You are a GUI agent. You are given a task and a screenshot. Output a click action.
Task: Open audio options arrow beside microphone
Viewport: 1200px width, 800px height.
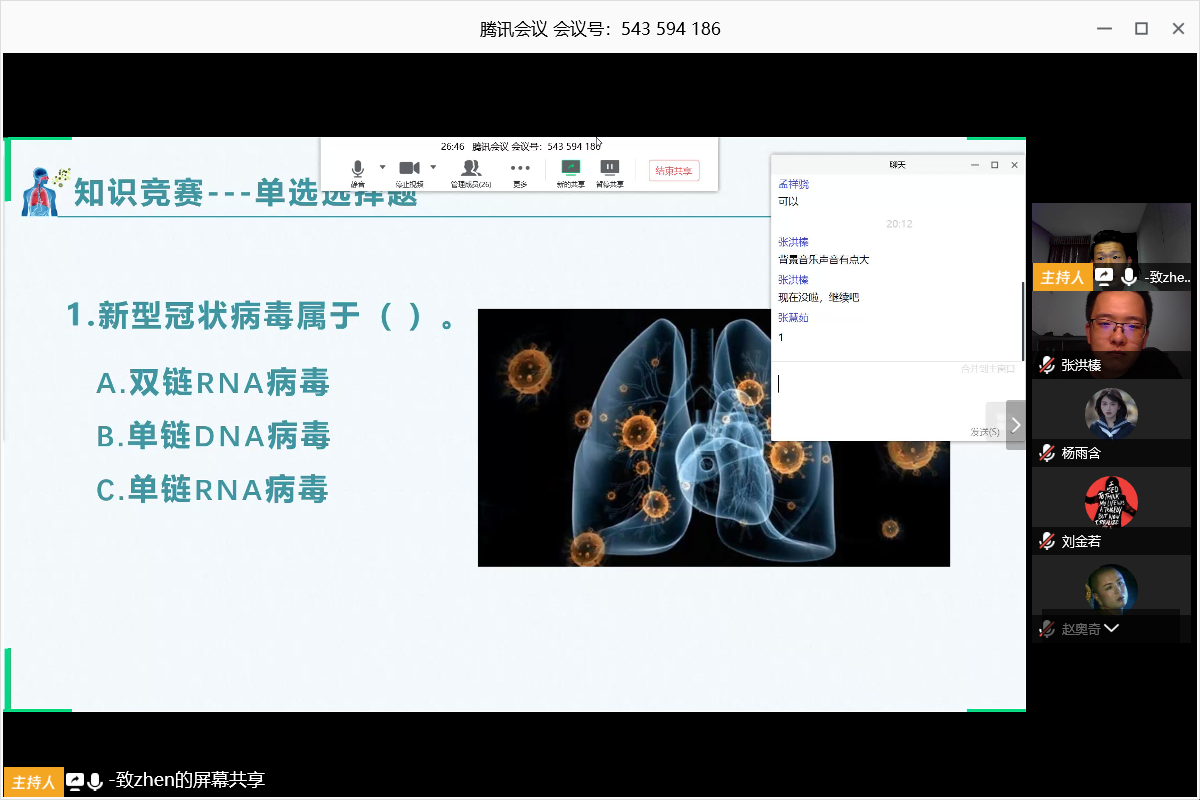(x=382, y=167)
